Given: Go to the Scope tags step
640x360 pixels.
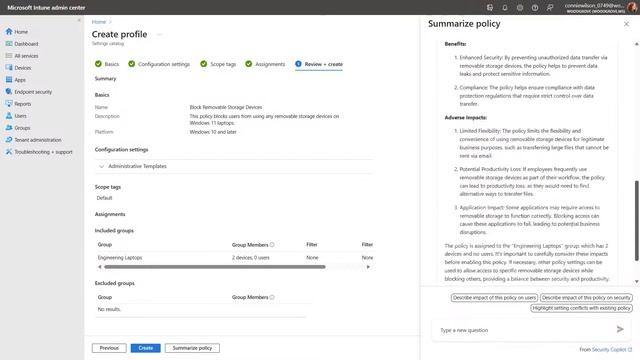Looking at the screenshot, I should point(218,64).
